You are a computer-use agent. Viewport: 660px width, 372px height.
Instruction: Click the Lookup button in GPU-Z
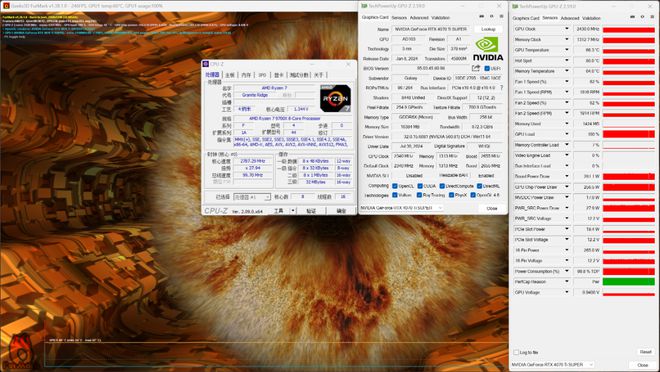click(x=488, y=29)
